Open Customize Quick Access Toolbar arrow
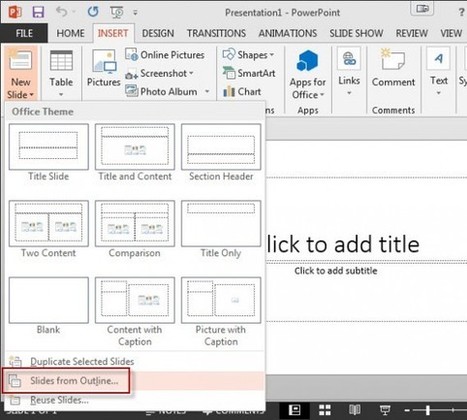This screenshot has width=467, height=420. 135,13
